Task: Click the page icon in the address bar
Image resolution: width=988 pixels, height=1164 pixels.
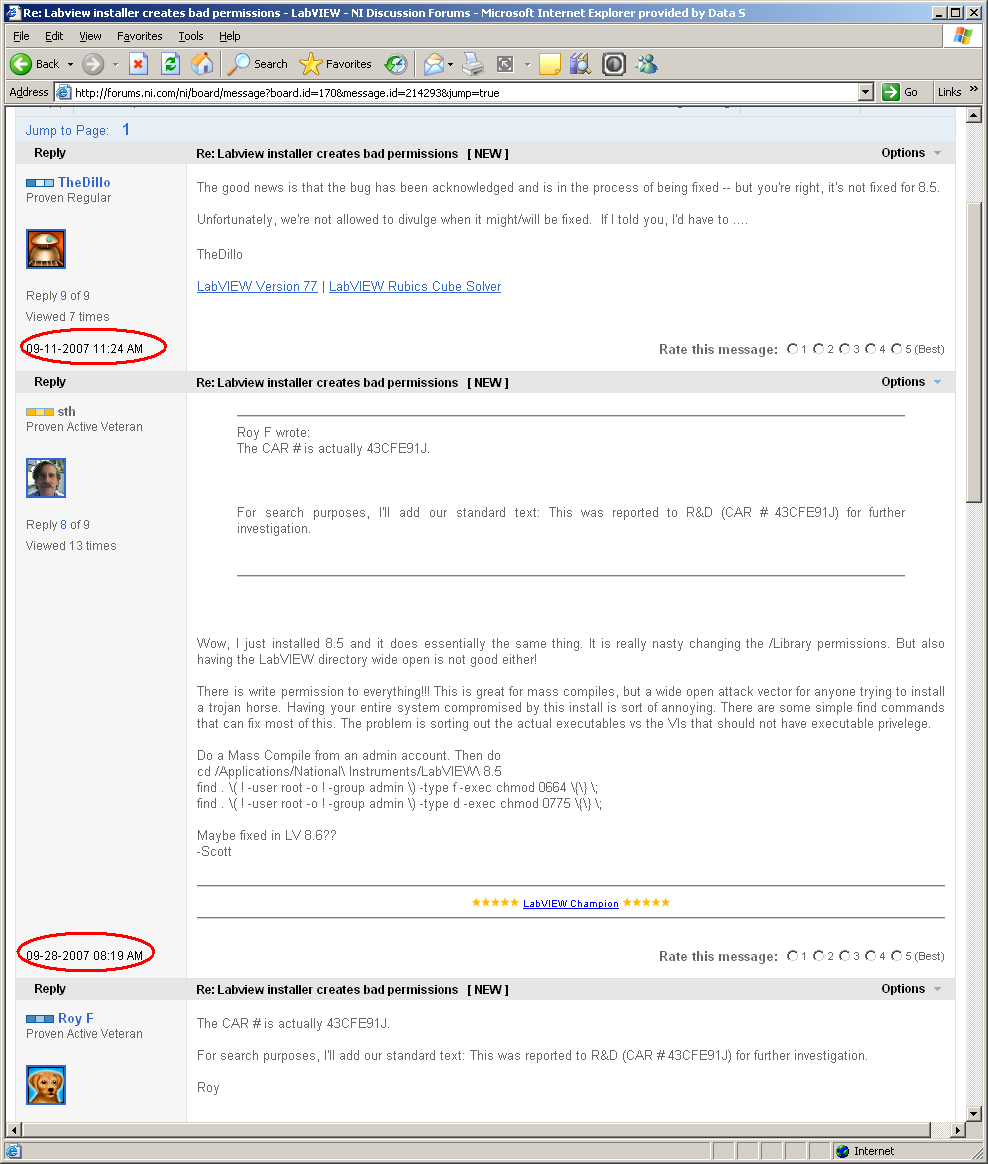Action: click(64, 92)
